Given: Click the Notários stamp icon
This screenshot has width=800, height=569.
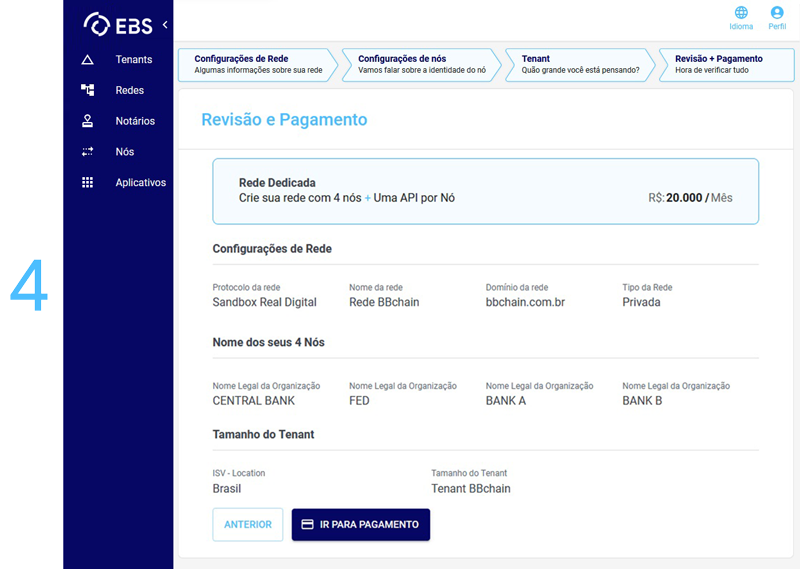Looking at the screenshot, I should (87, 121).
